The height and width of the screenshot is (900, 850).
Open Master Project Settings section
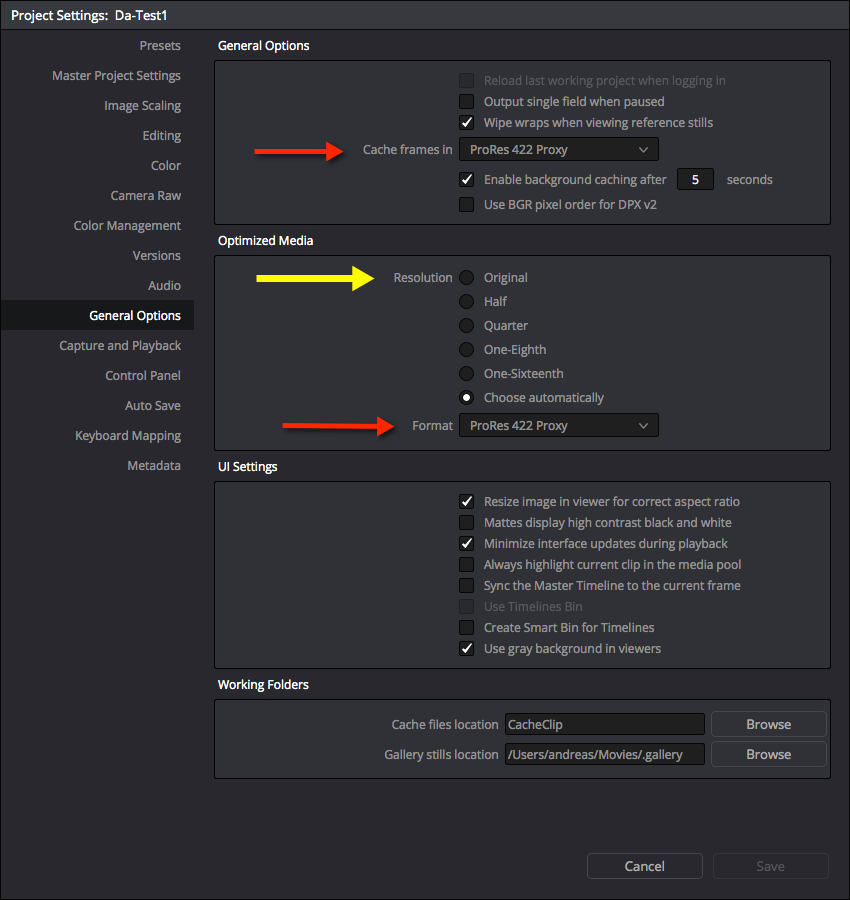[116, 76]
